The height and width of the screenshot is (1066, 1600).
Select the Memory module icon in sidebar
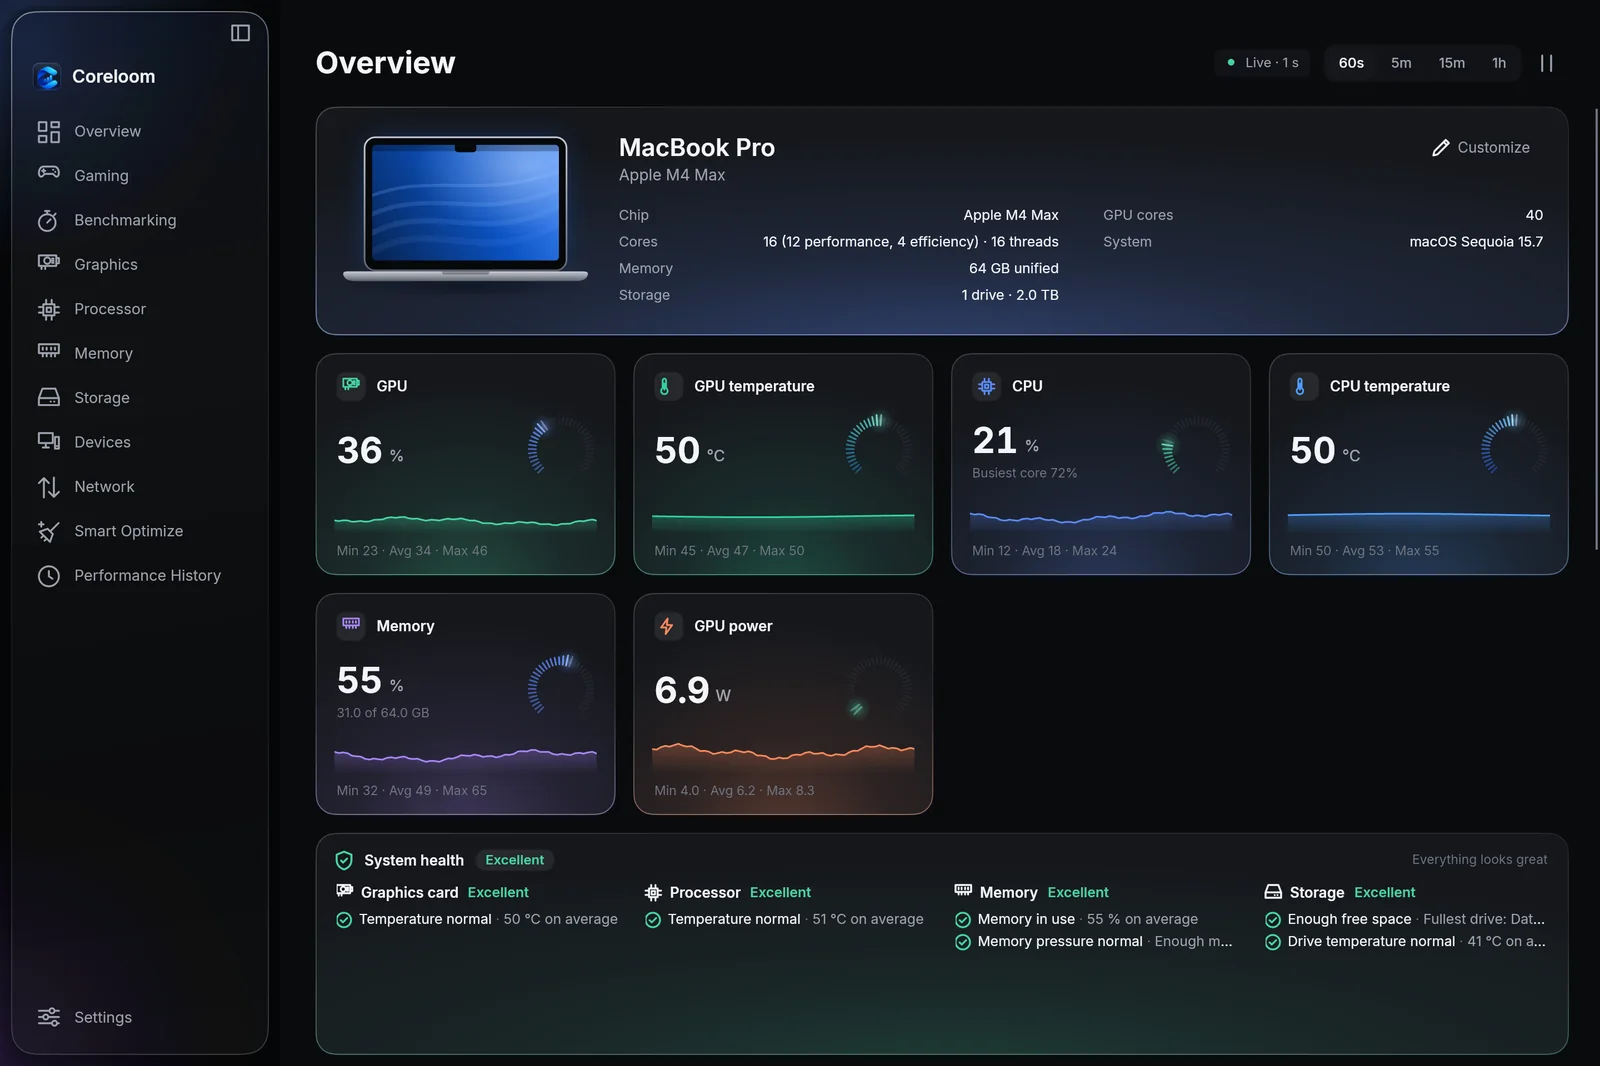click(48, 350)
